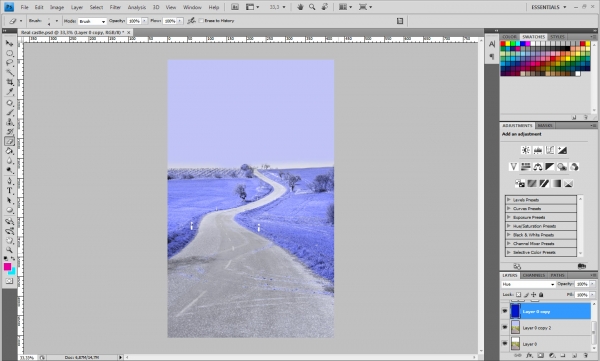Click the eraser Opacity input field

134,21
